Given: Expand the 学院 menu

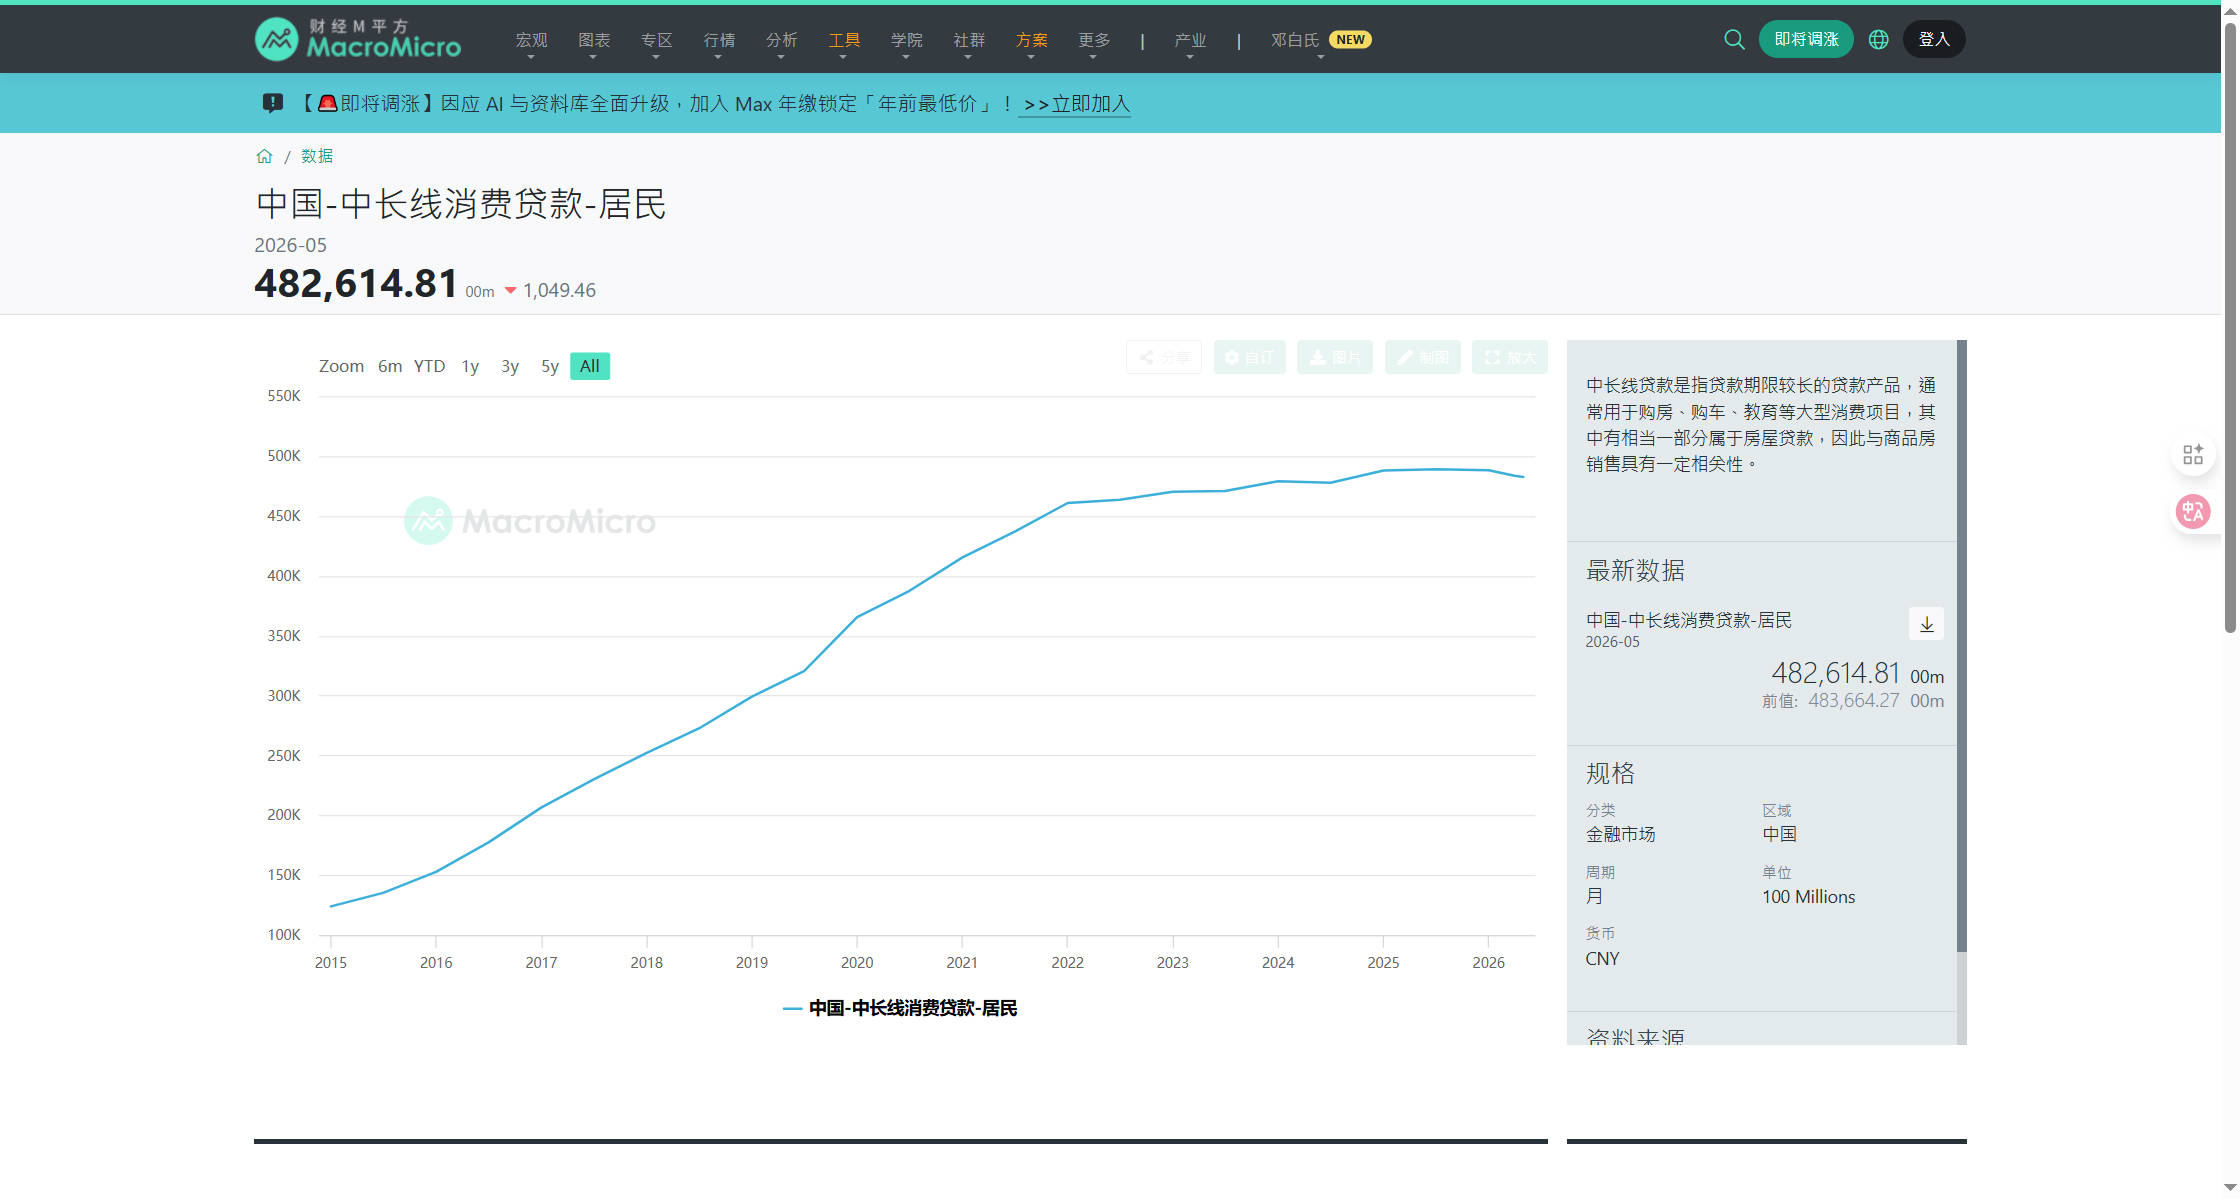Looking at the screenshot, I should (x=907, y=40).
